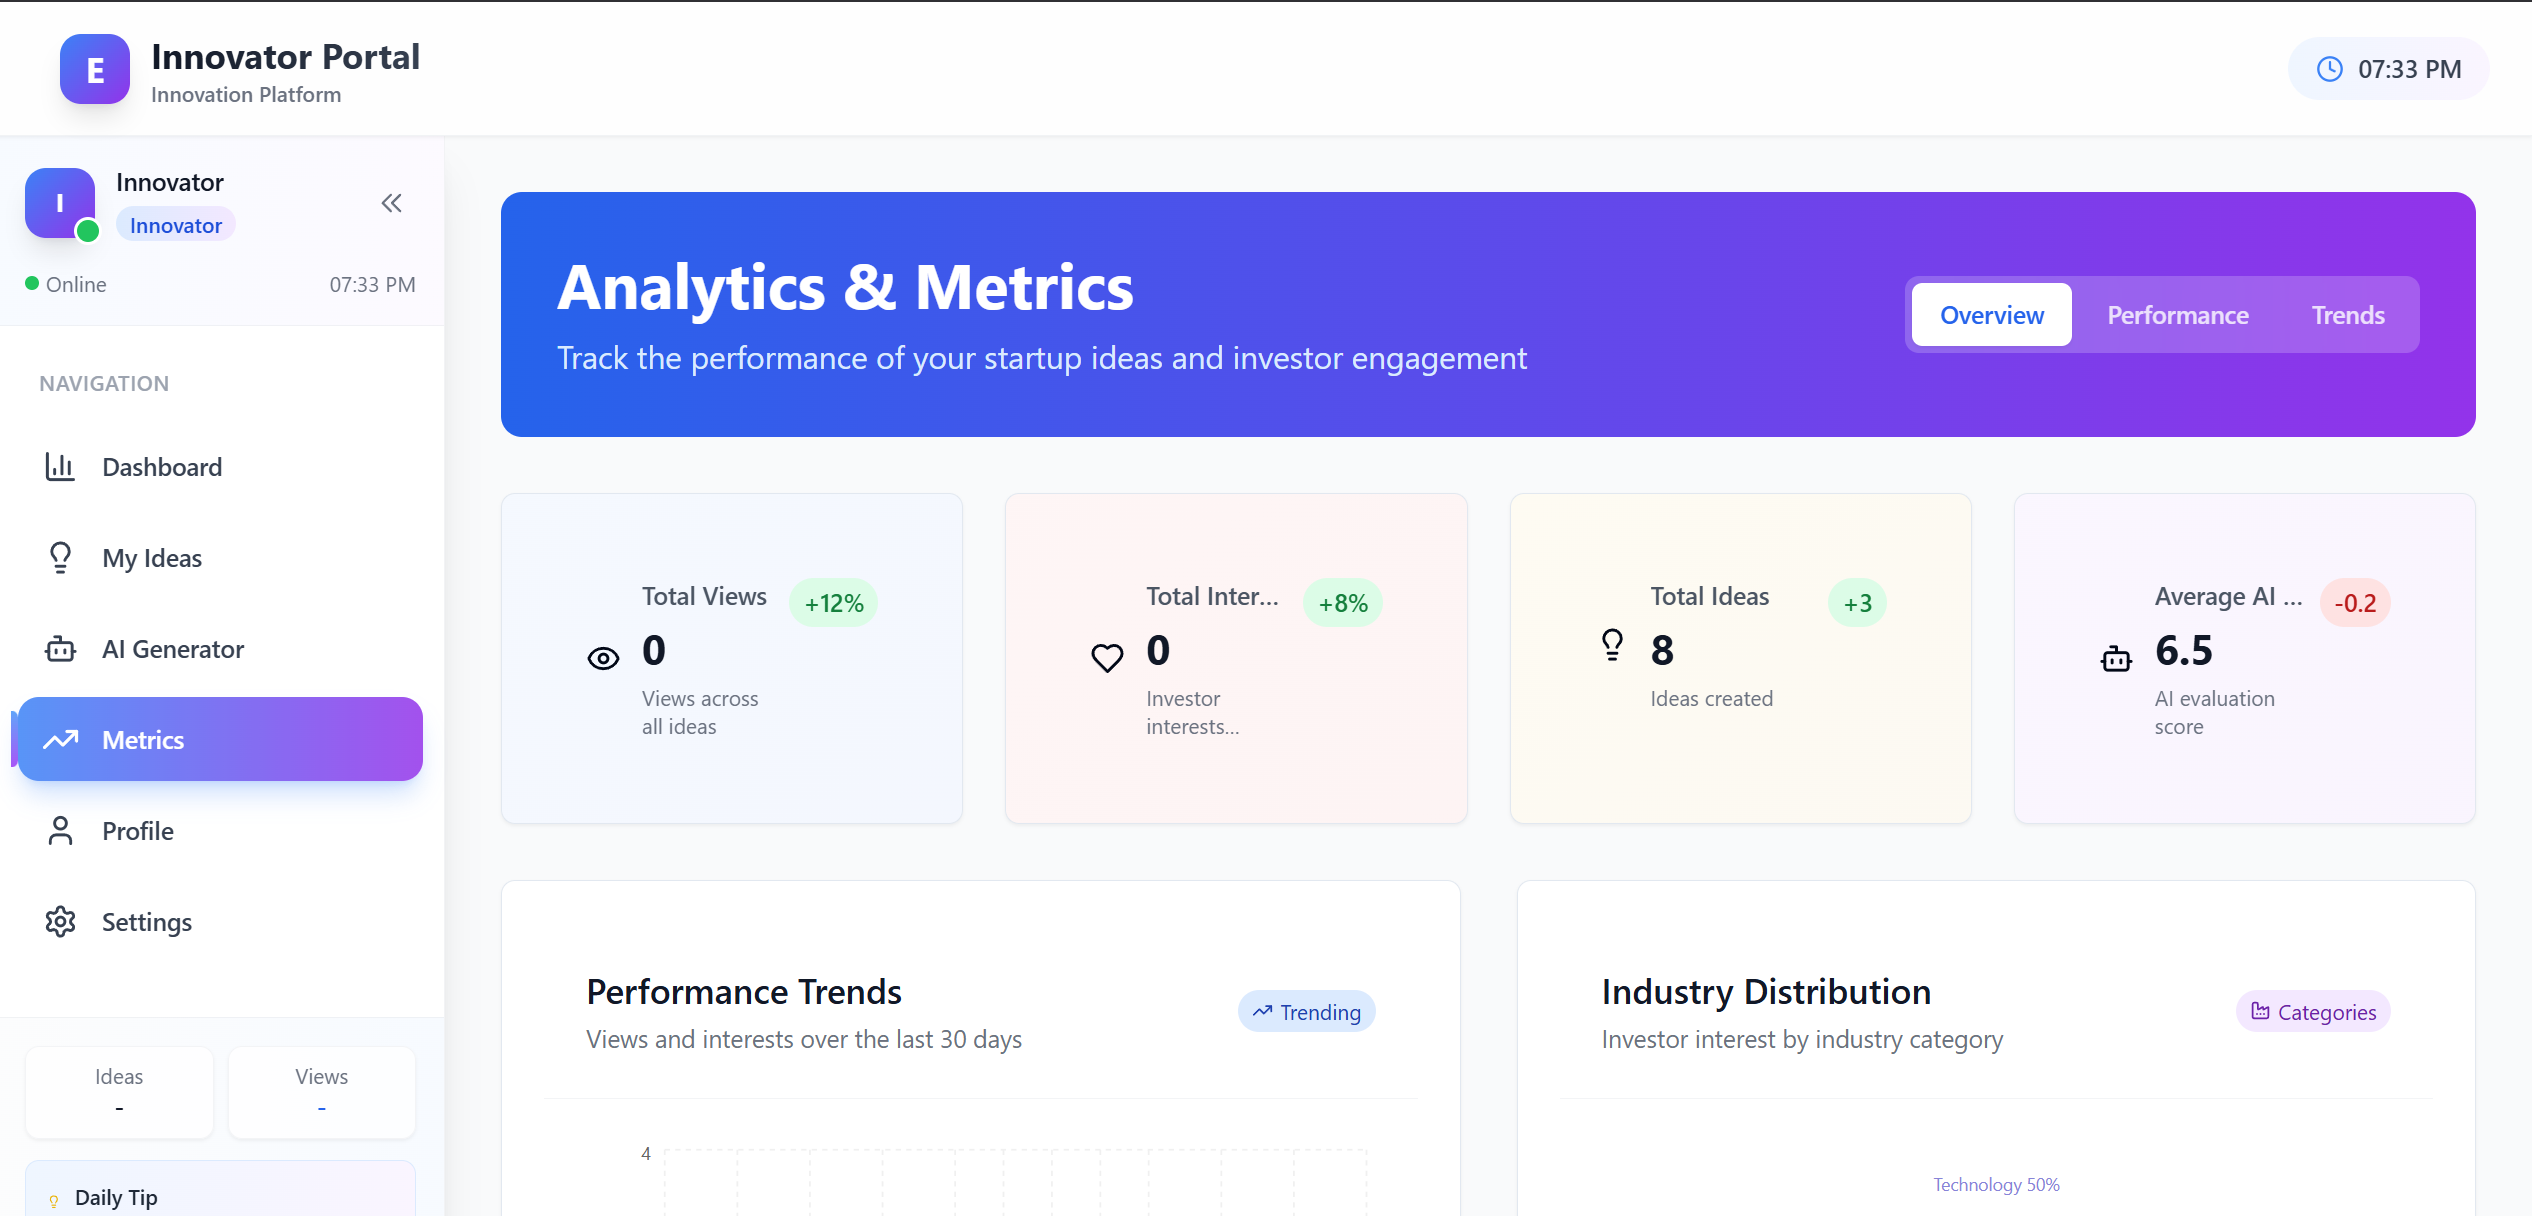The height and width of the screenshot is (1216, 2532).
Task: Switch to the Trends tab
Action: click(x=2347, y=315)
